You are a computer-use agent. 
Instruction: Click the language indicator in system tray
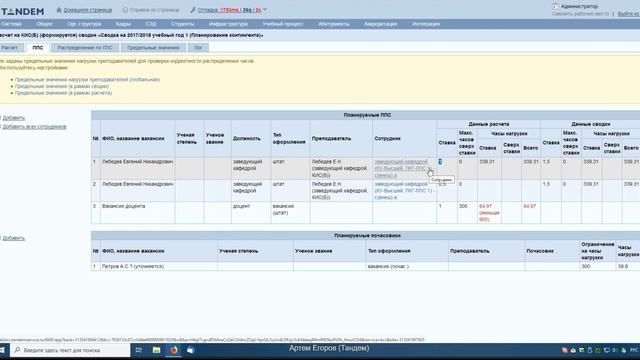[x=634, y=350]
